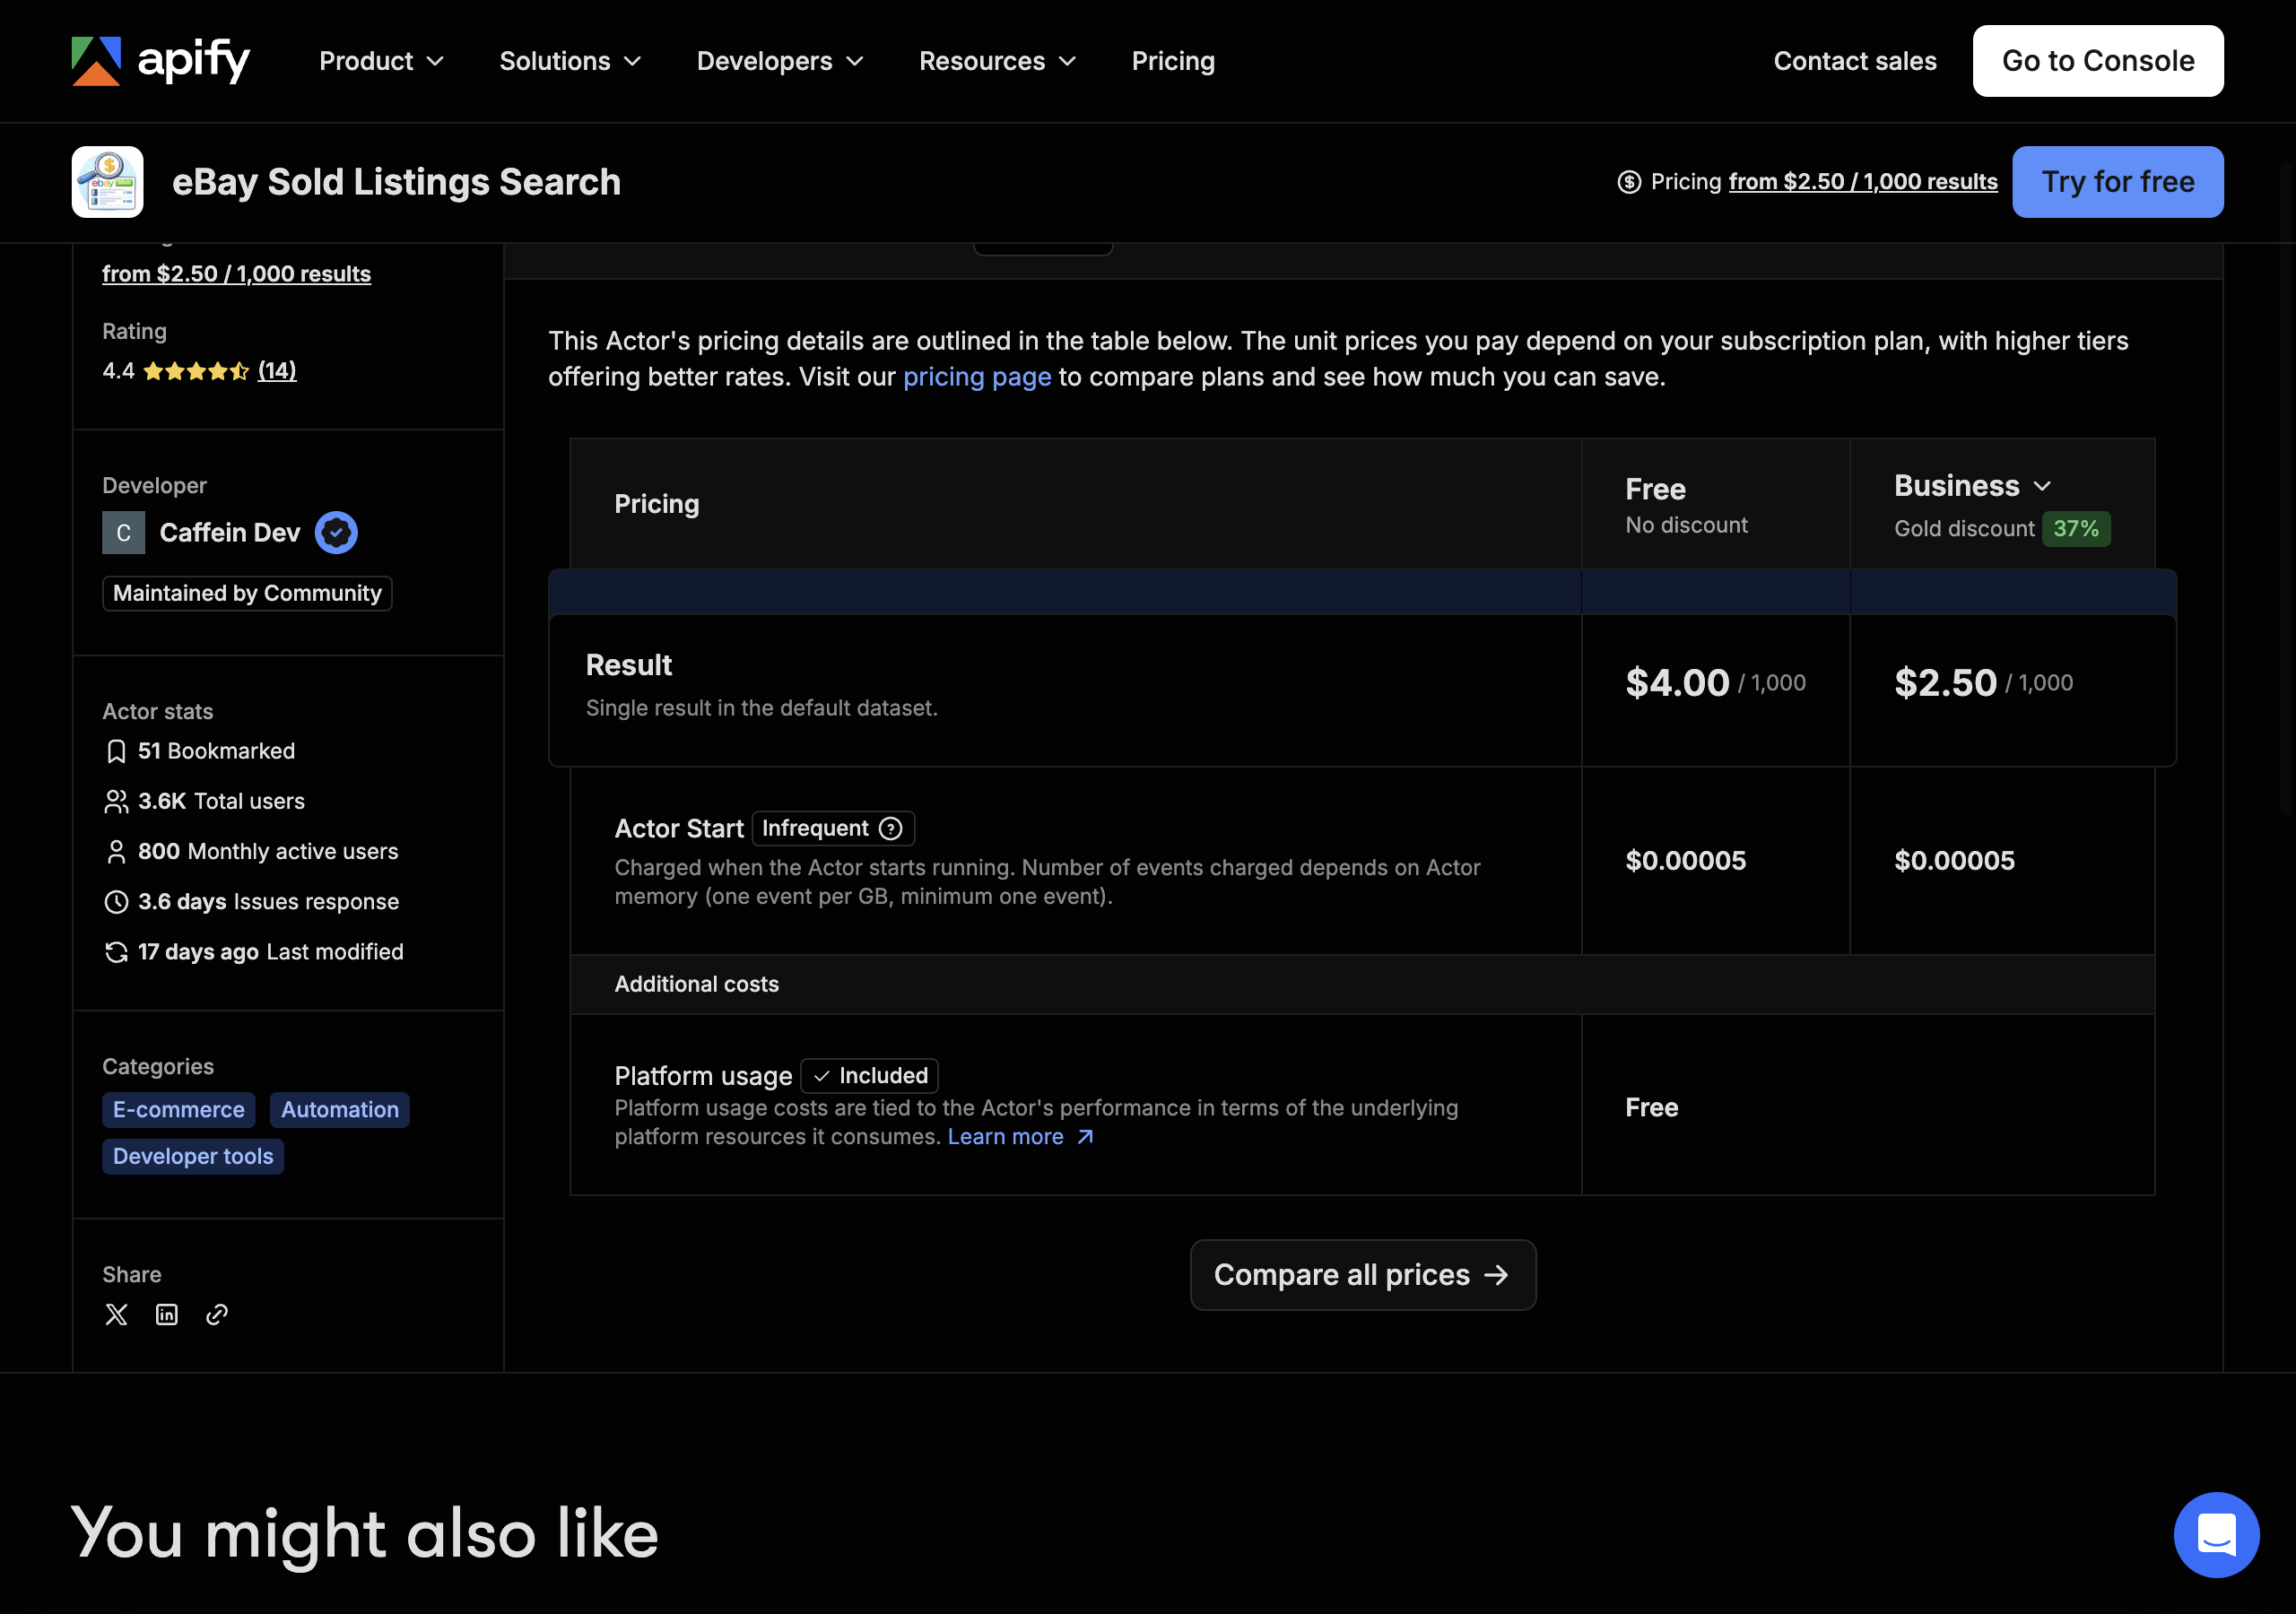The height and width of the screenshot is (1614, 2296).
Task: Click Compare all prices button
Action: [x=1362, y=1275]
